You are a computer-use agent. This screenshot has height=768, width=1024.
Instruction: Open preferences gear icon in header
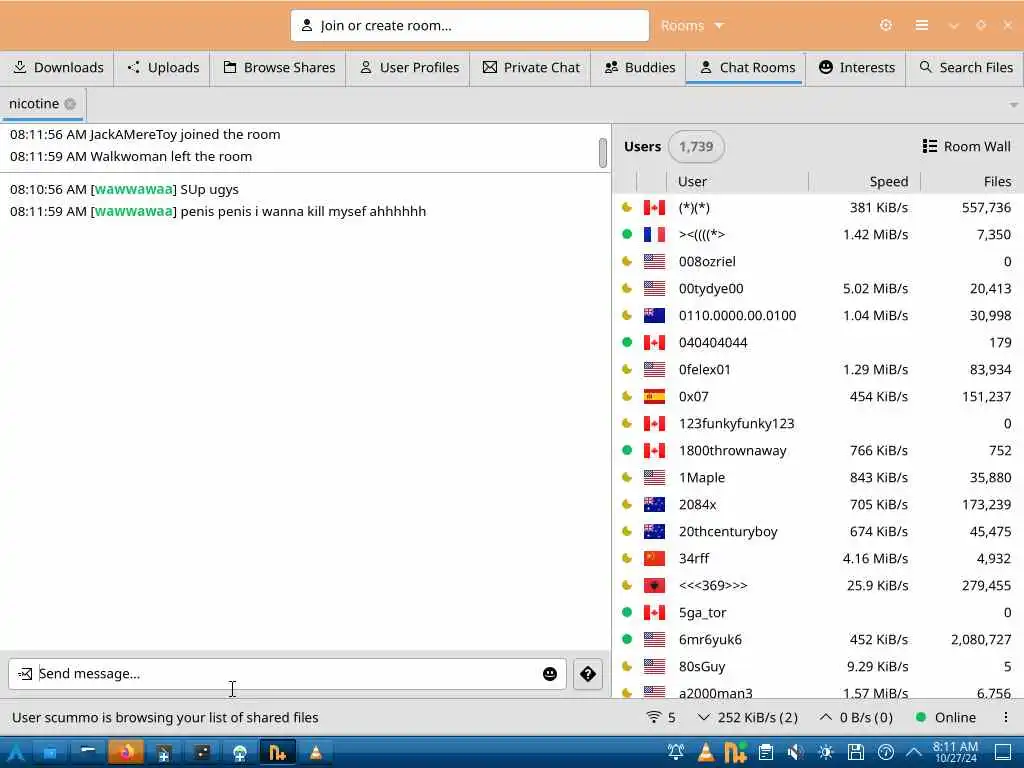pos(886,25)
